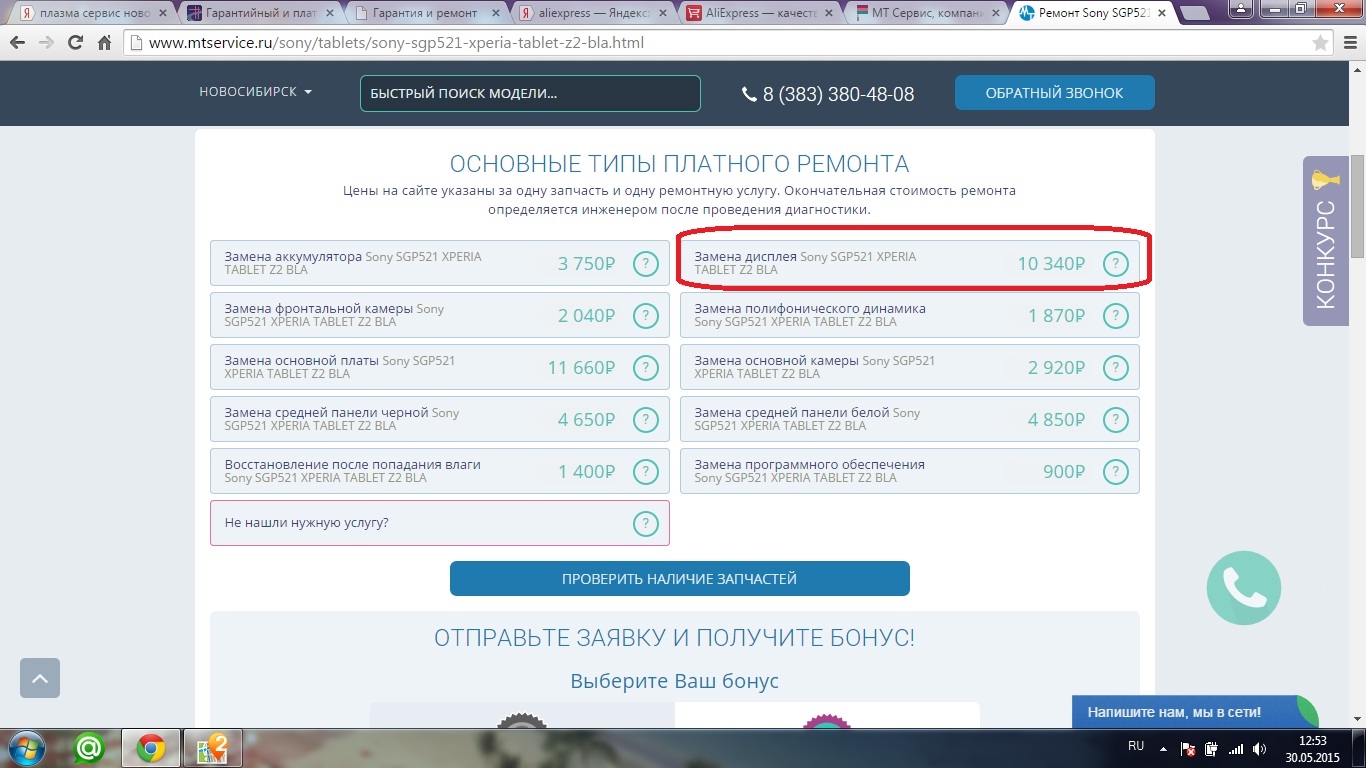Click 'Замена полифонического динамика' service text
The image size is (1366, 768).
810,308
